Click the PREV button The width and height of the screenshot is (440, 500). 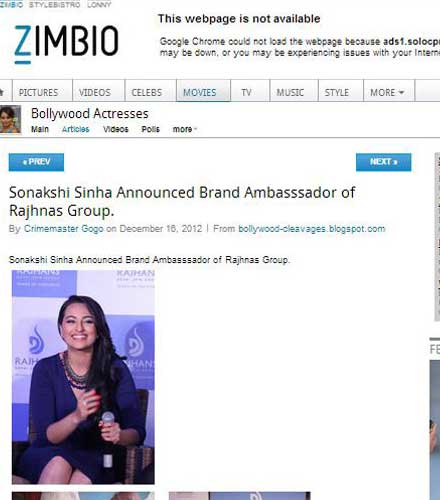[36, 162]
